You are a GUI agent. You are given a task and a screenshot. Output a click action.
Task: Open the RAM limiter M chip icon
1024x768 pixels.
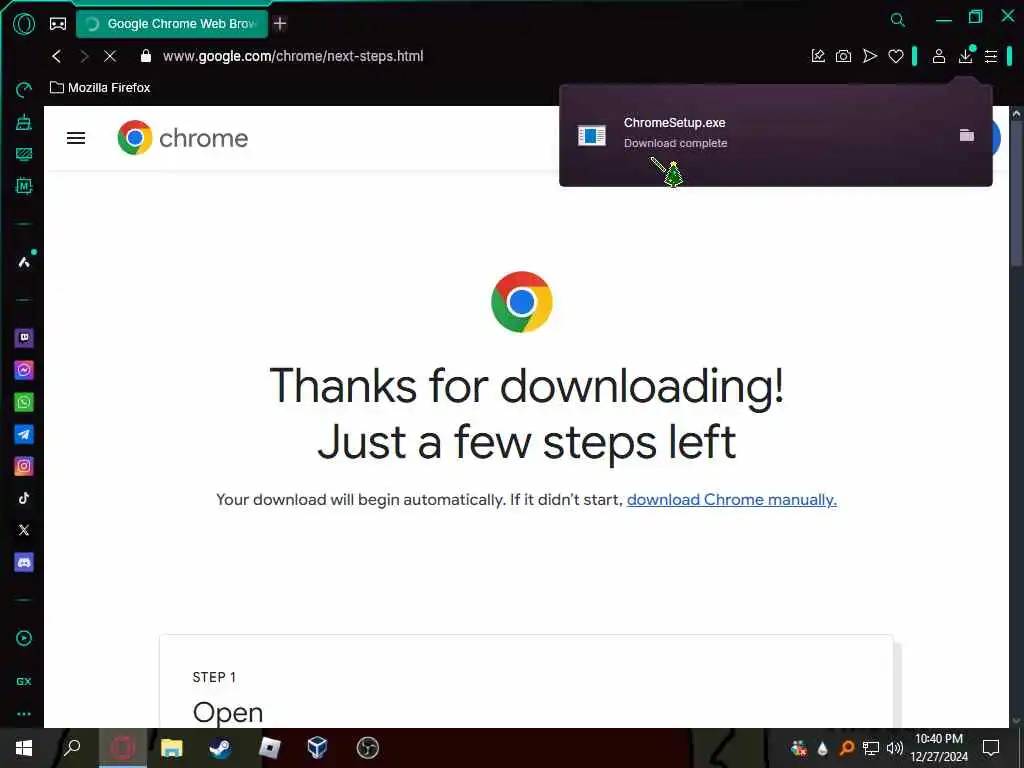pyautogui.click(x=24, y=186)
